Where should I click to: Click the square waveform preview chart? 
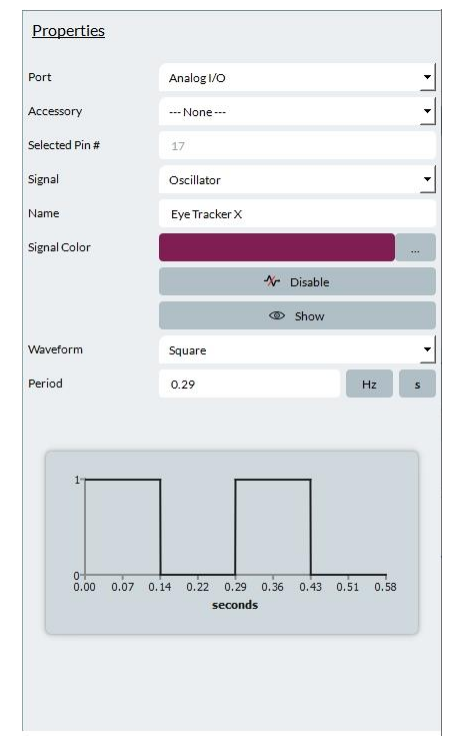[x=232, y=542]
